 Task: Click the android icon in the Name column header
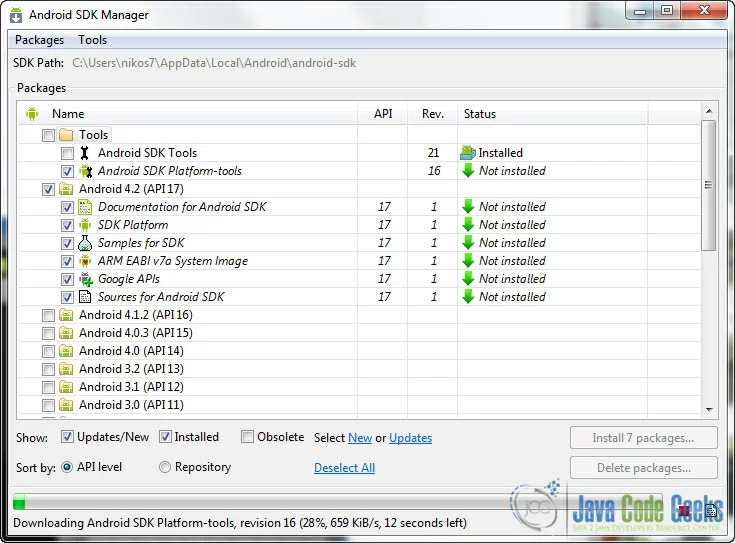click(x=32, y=113)
